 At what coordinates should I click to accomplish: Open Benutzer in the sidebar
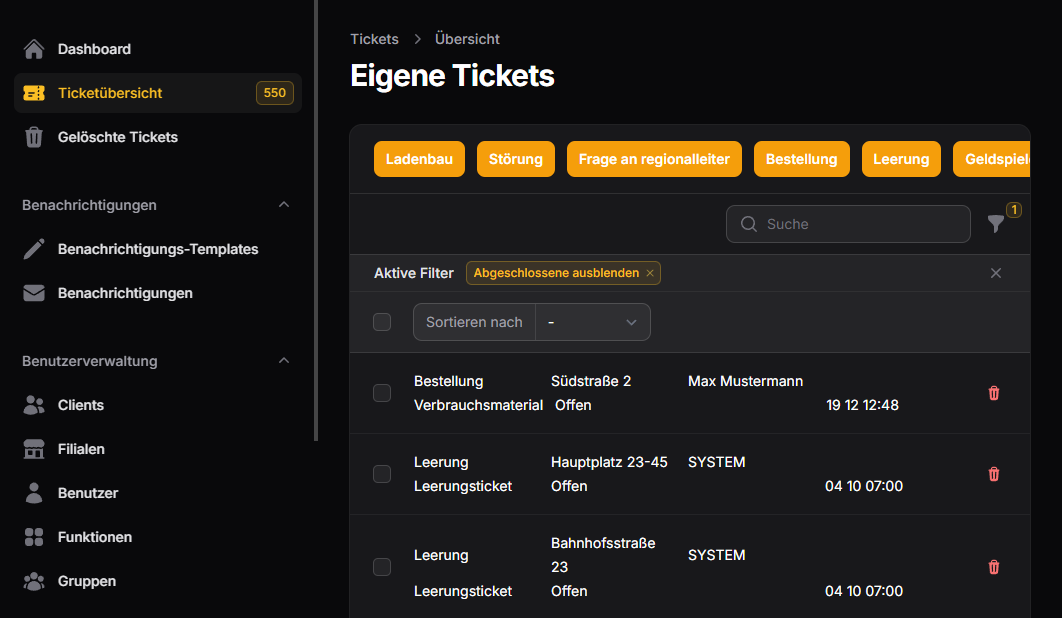click(x=158, y=493)
